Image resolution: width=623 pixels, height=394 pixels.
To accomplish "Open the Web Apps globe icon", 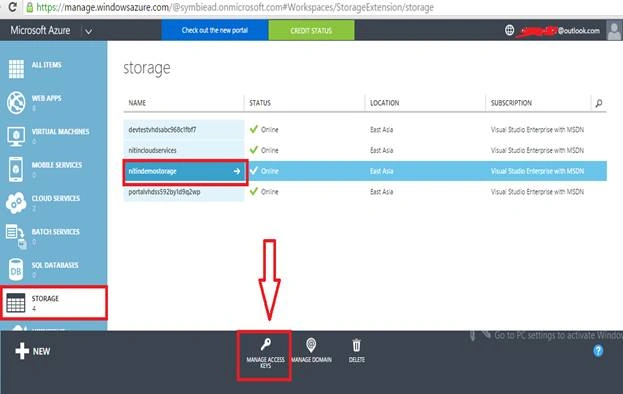I will pos(16,102).
